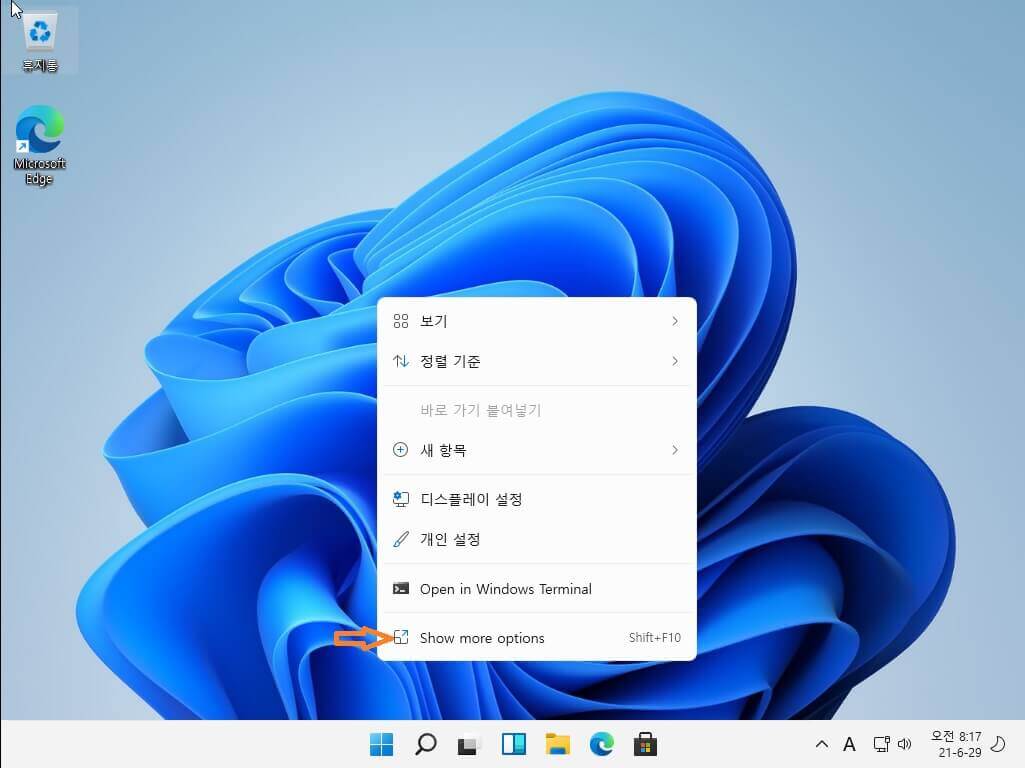Select the Recycle Bin desktop icon
This screenshot has width=1025, height=768.
coord(40,41)
